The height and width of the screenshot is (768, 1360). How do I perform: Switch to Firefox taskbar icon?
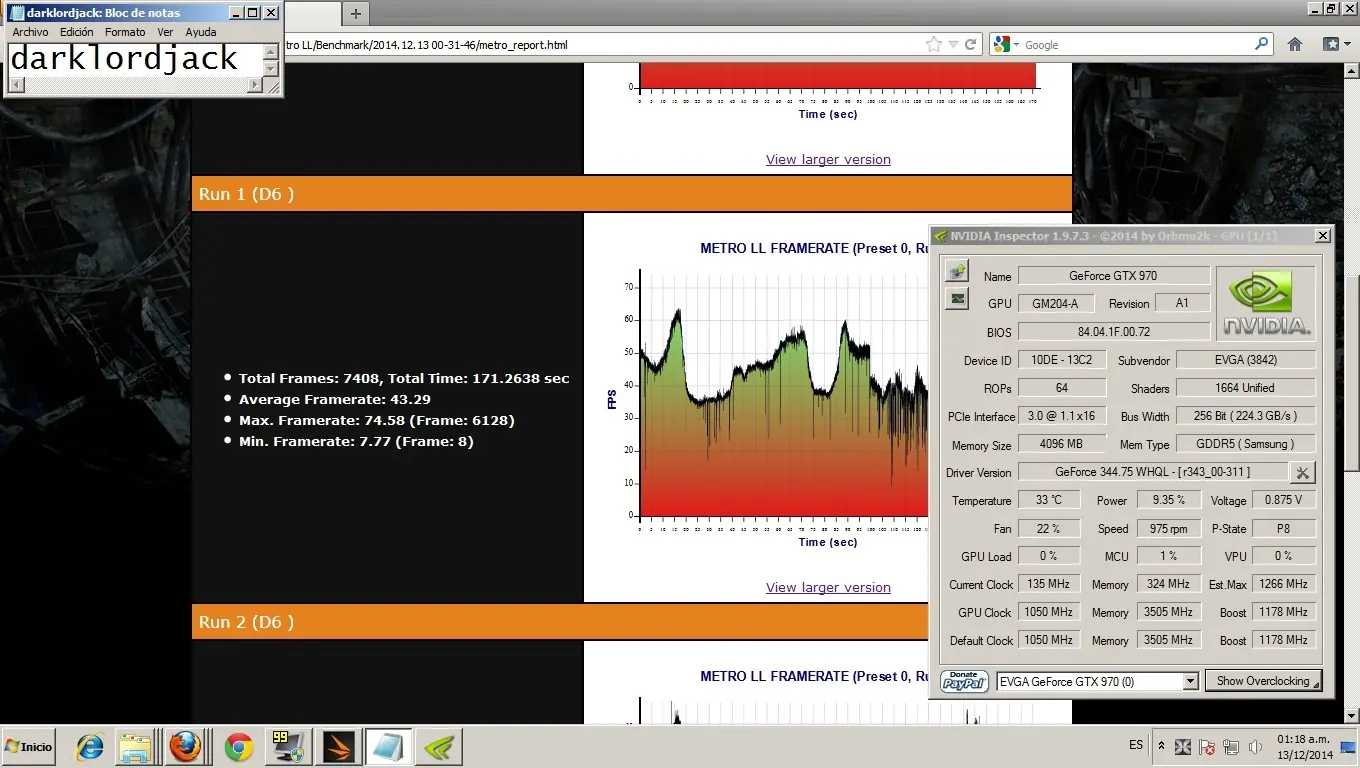185,747
